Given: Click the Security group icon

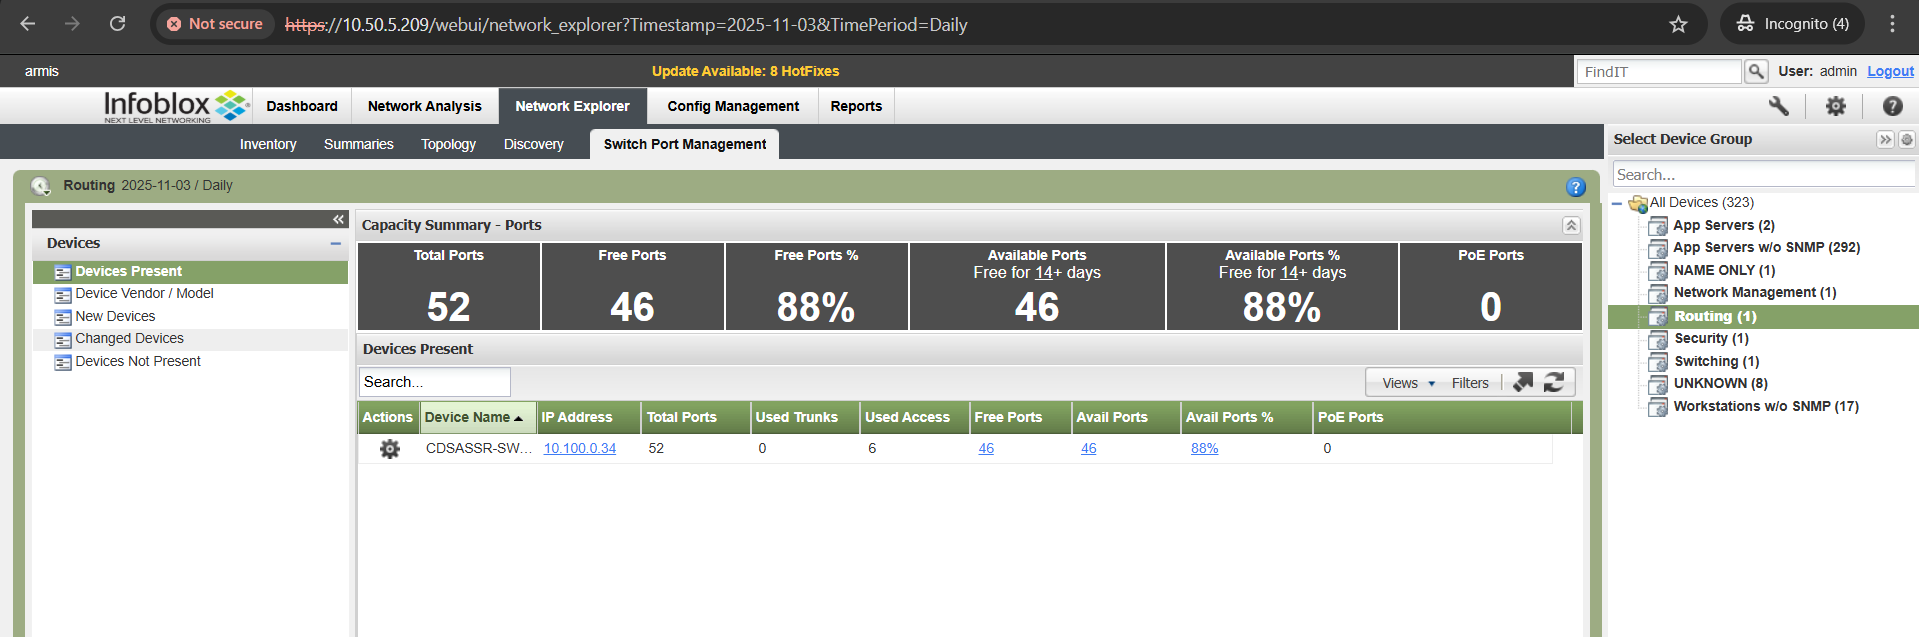Looking at the screenshot, I should click(x=1658, y=339).
